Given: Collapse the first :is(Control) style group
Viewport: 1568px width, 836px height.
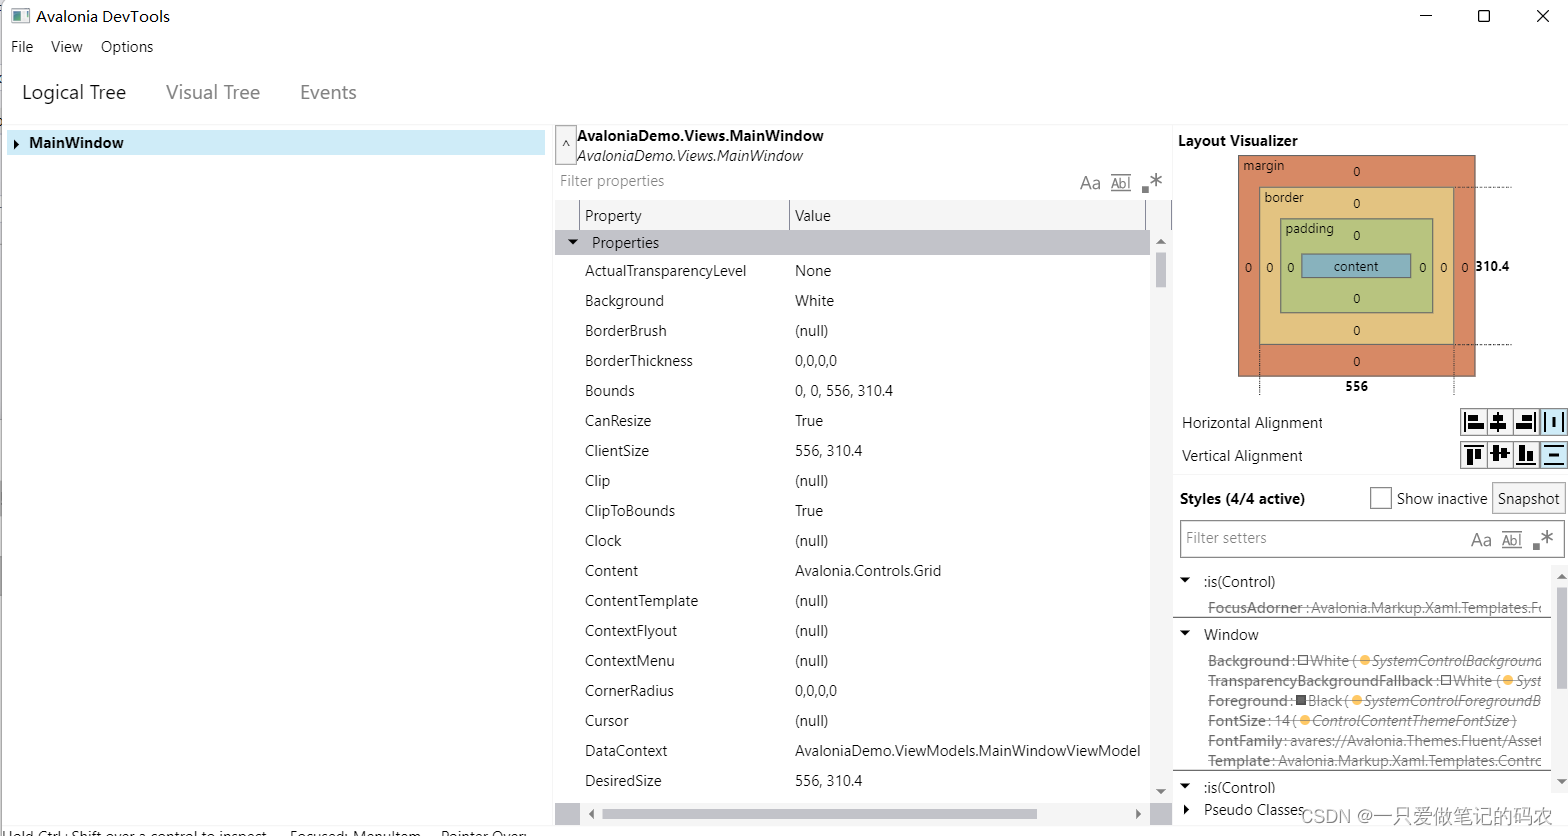Looking at the screenshot, I should tap(1185, 580).
